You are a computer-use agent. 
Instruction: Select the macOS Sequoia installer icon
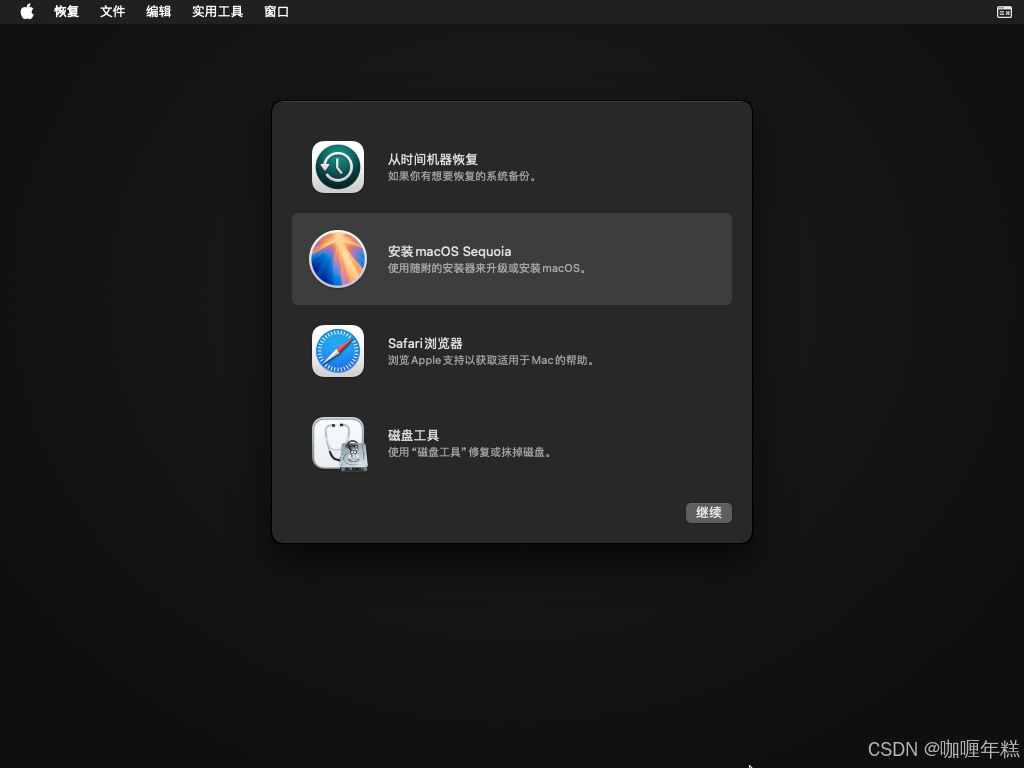click(338, 259)
